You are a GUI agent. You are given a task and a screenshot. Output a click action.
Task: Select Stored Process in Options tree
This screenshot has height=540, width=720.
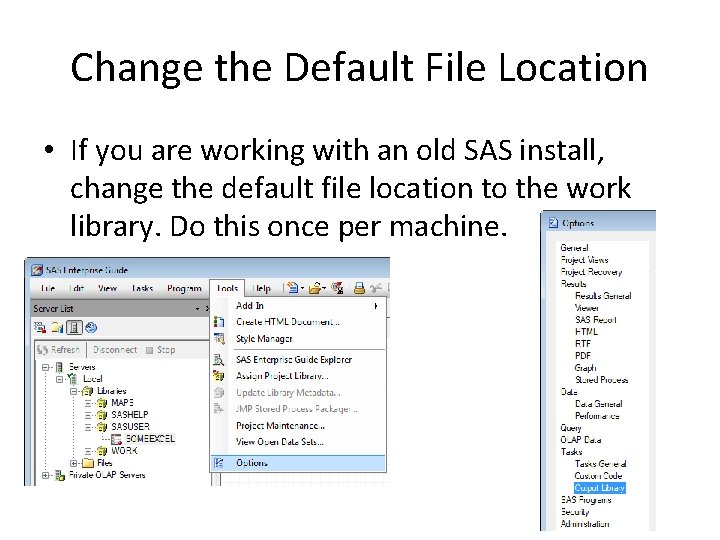pos(602,380)
